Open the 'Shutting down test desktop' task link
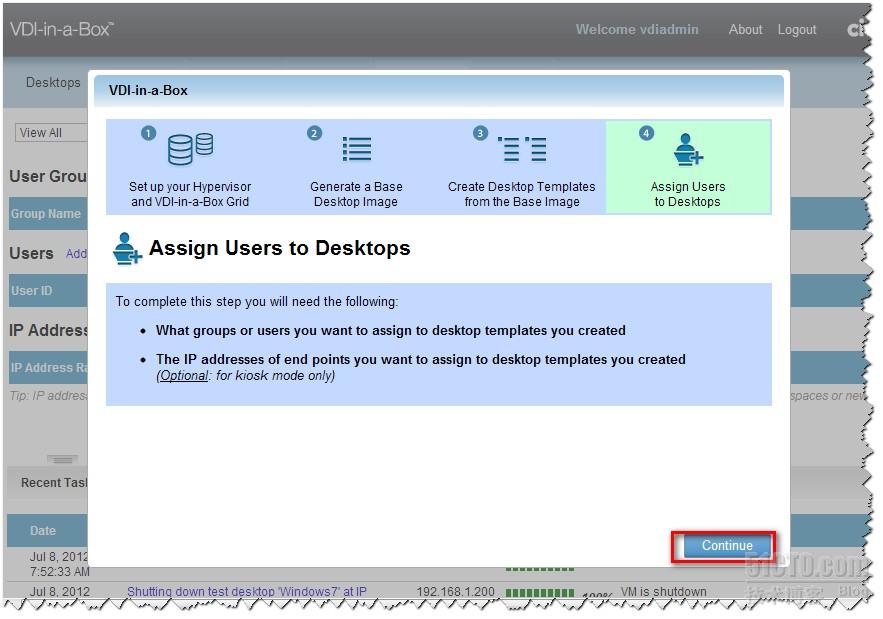883x619 pixels. tap(247, 591)
